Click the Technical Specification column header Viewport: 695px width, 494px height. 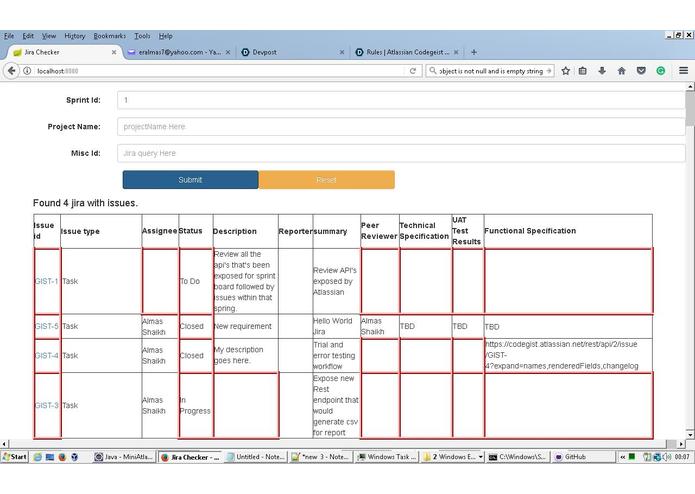click(424, 231)
